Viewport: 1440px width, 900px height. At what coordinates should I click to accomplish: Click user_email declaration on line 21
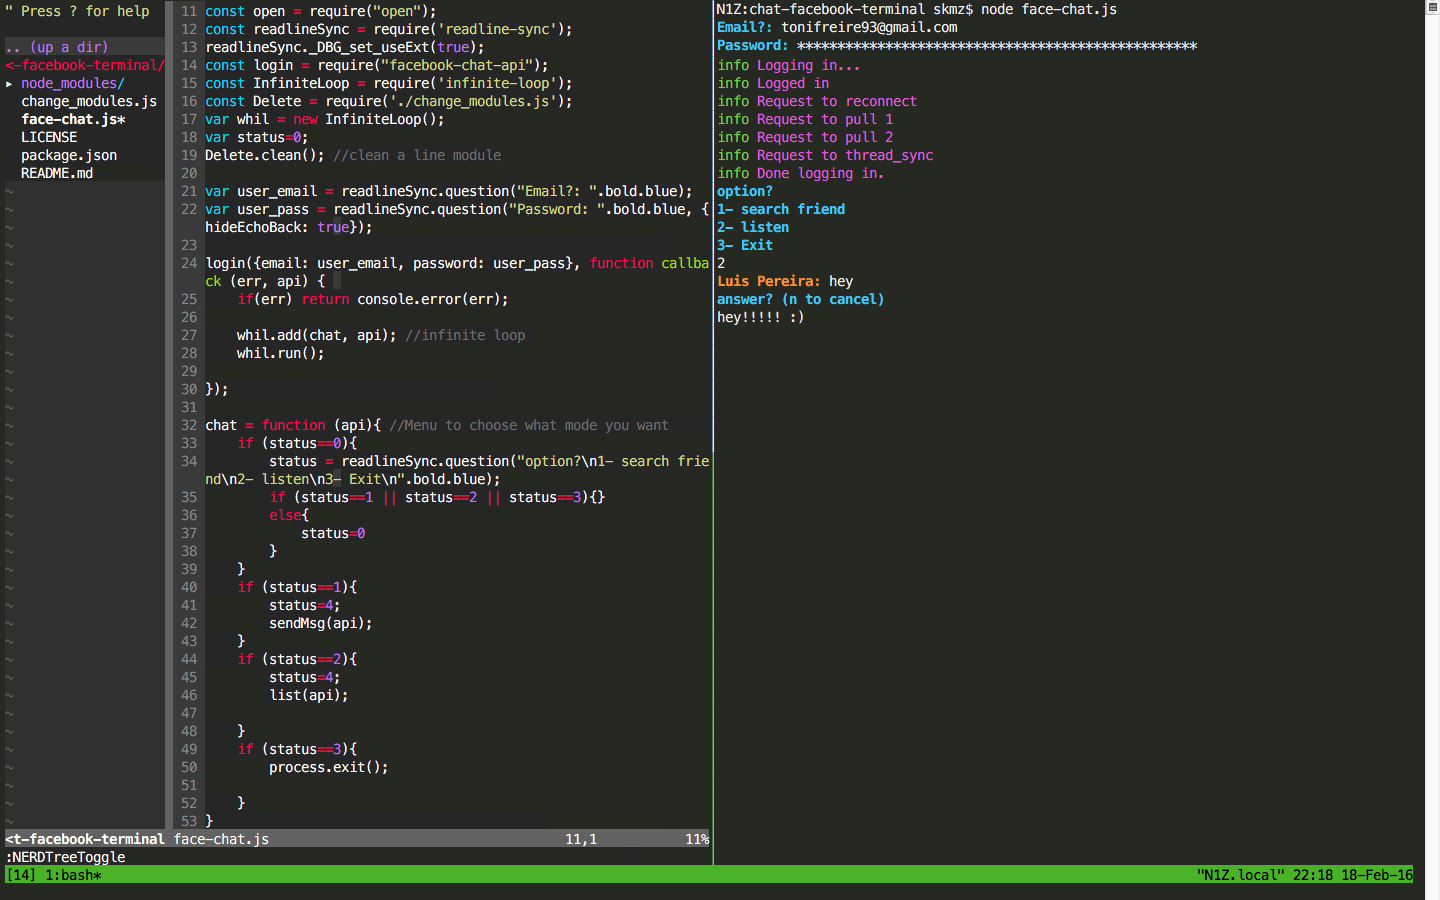click(449, 191)
